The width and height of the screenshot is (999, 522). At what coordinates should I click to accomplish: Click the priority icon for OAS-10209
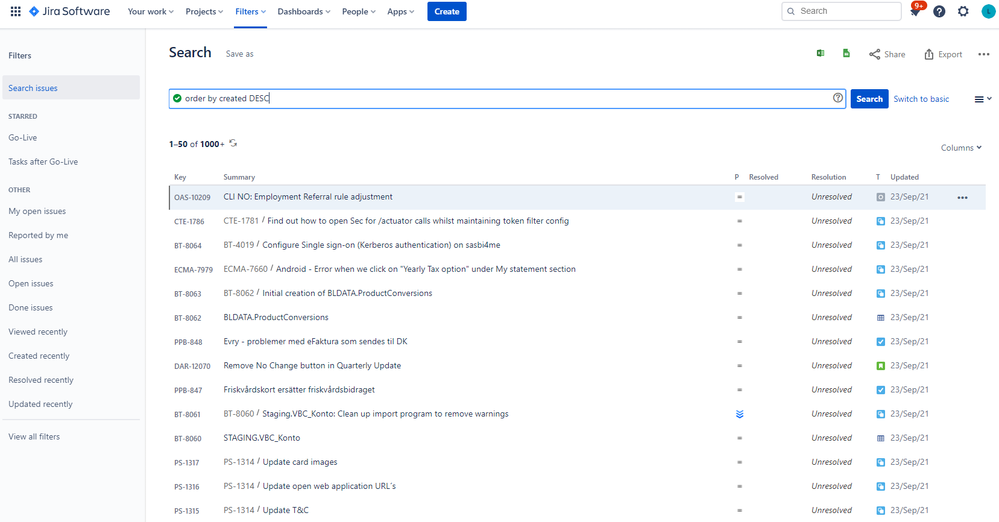click(x=740, y=197)
